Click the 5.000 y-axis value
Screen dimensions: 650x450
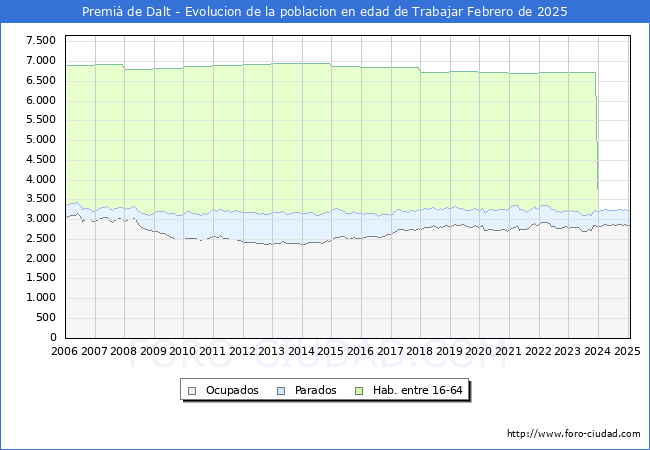(x=41, y=140)
